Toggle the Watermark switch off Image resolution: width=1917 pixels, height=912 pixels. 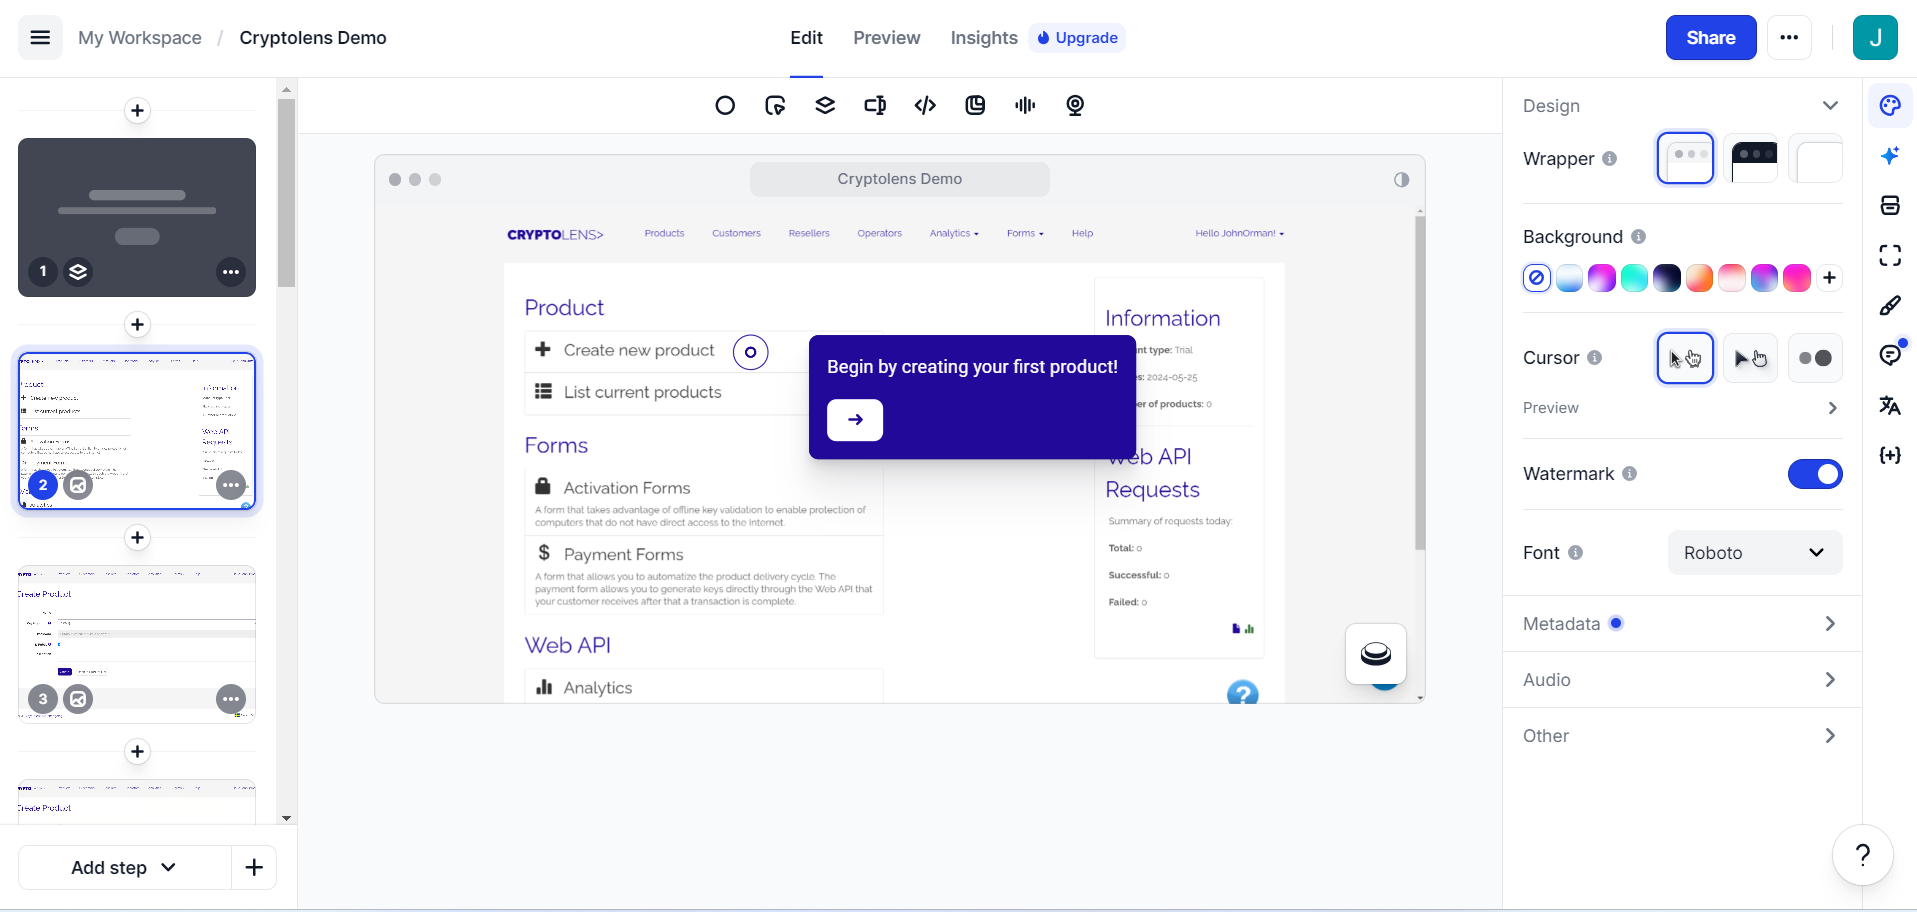point(1815,474)
